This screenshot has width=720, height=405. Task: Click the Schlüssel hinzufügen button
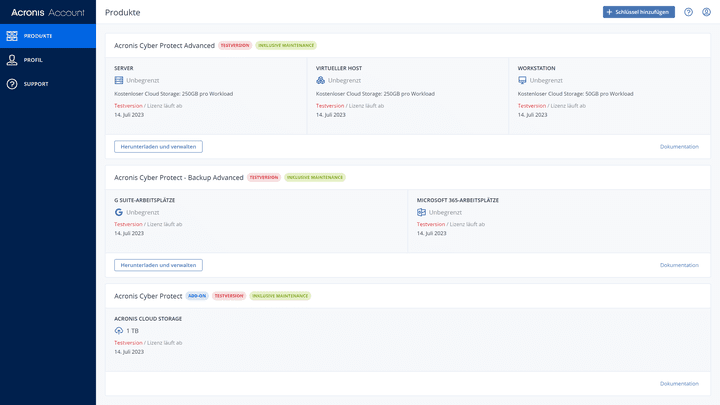point(639,12)
